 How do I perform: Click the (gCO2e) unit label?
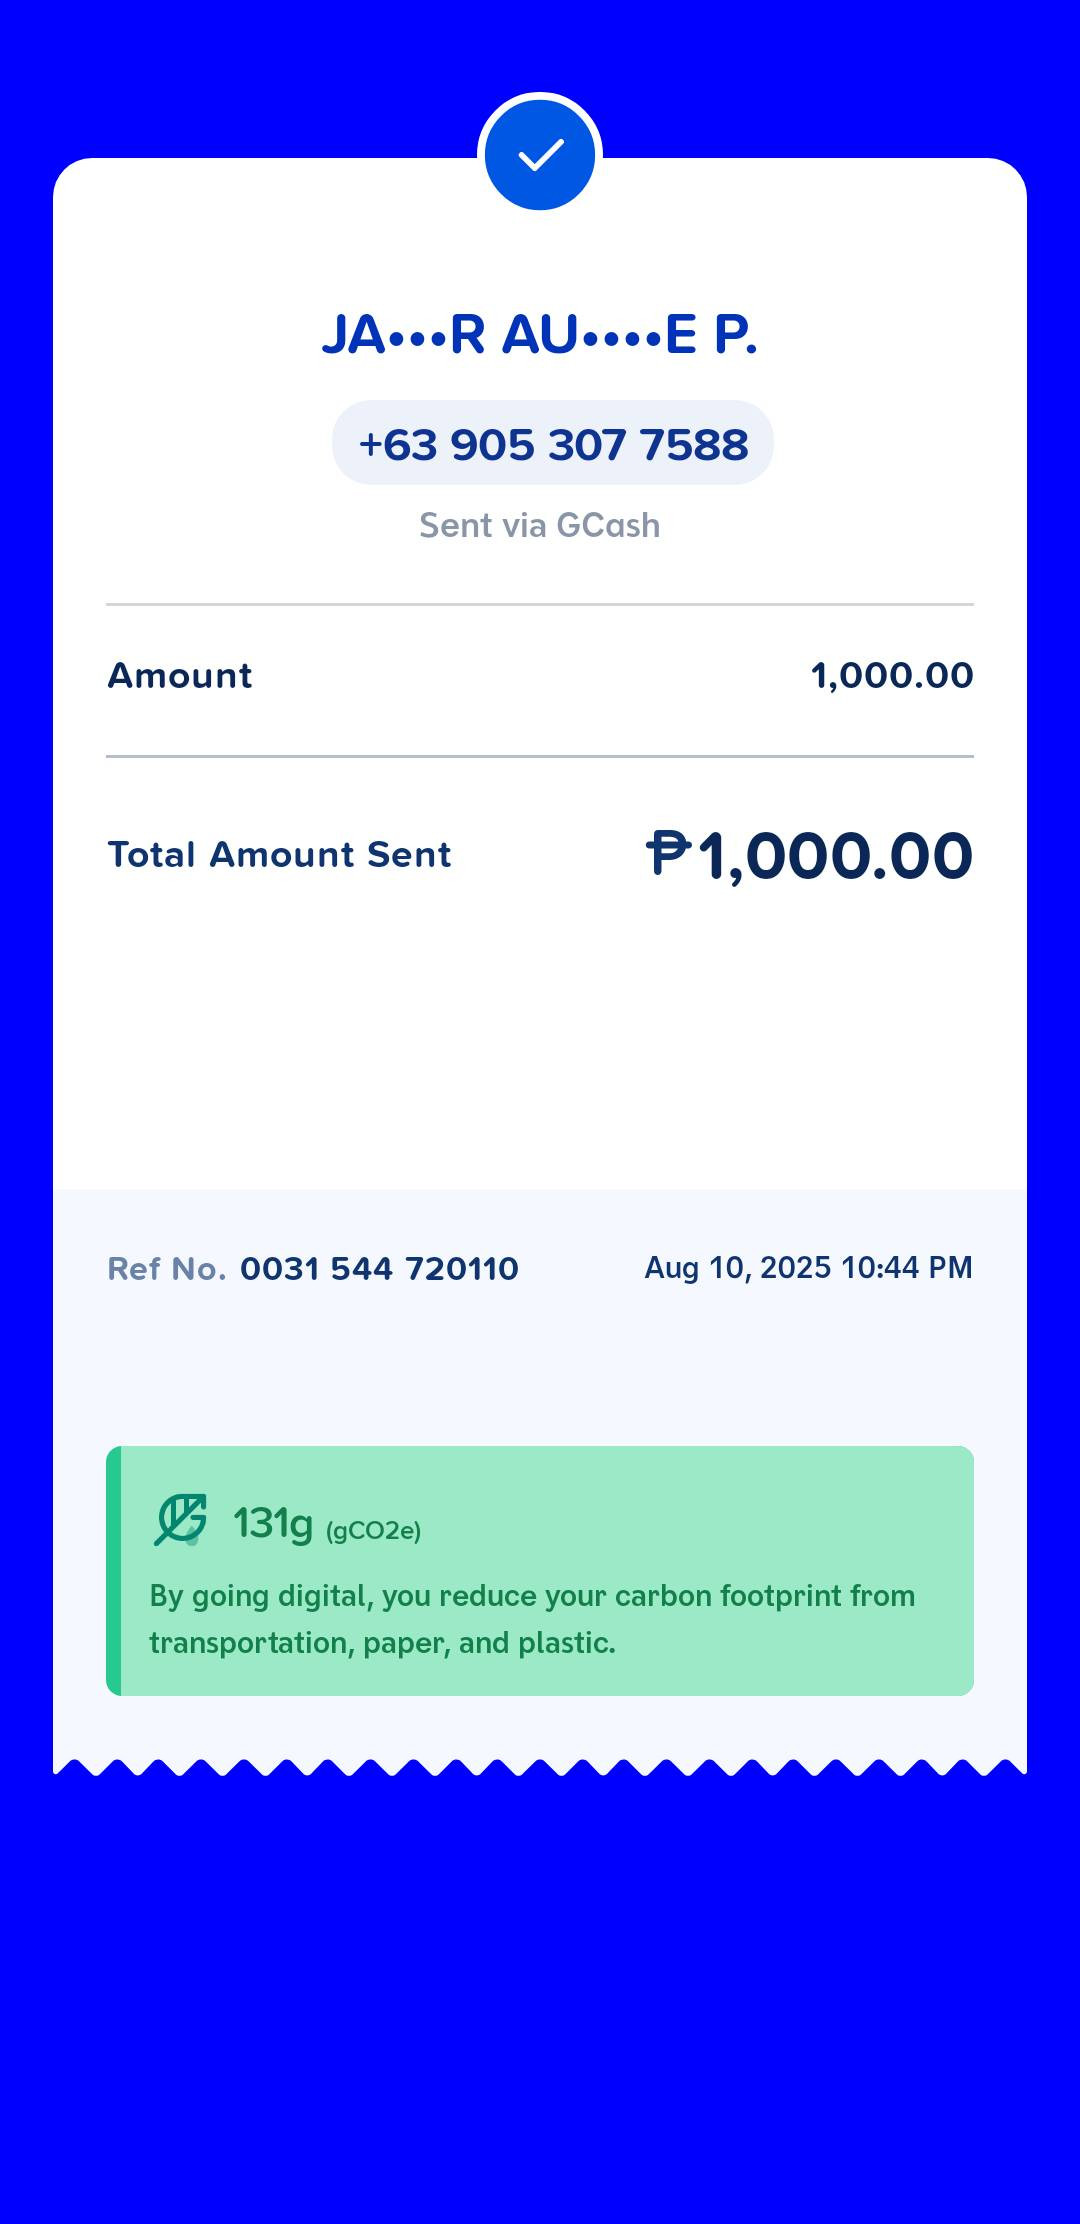click(x=373, y=1531)
